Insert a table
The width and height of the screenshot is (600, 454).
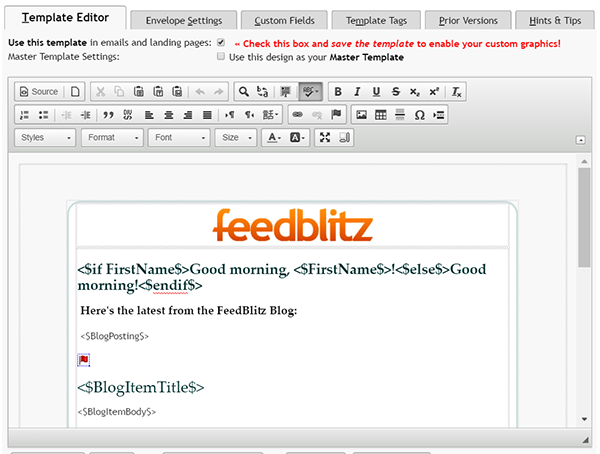381,115
